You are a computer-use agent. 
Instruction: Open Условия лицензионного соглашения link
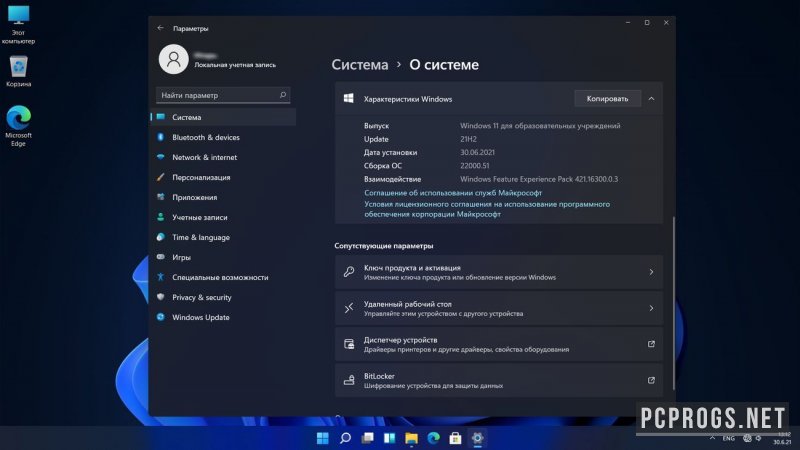(x=487, y=209)
